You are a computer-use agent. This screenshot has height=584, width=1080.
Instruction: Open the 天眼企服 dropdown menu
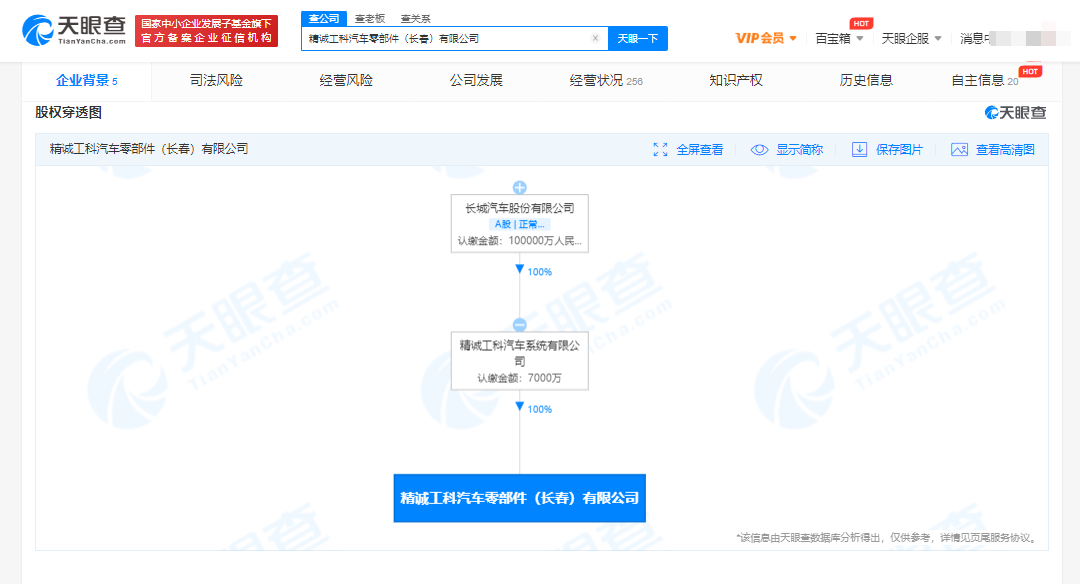coord(911,38)
